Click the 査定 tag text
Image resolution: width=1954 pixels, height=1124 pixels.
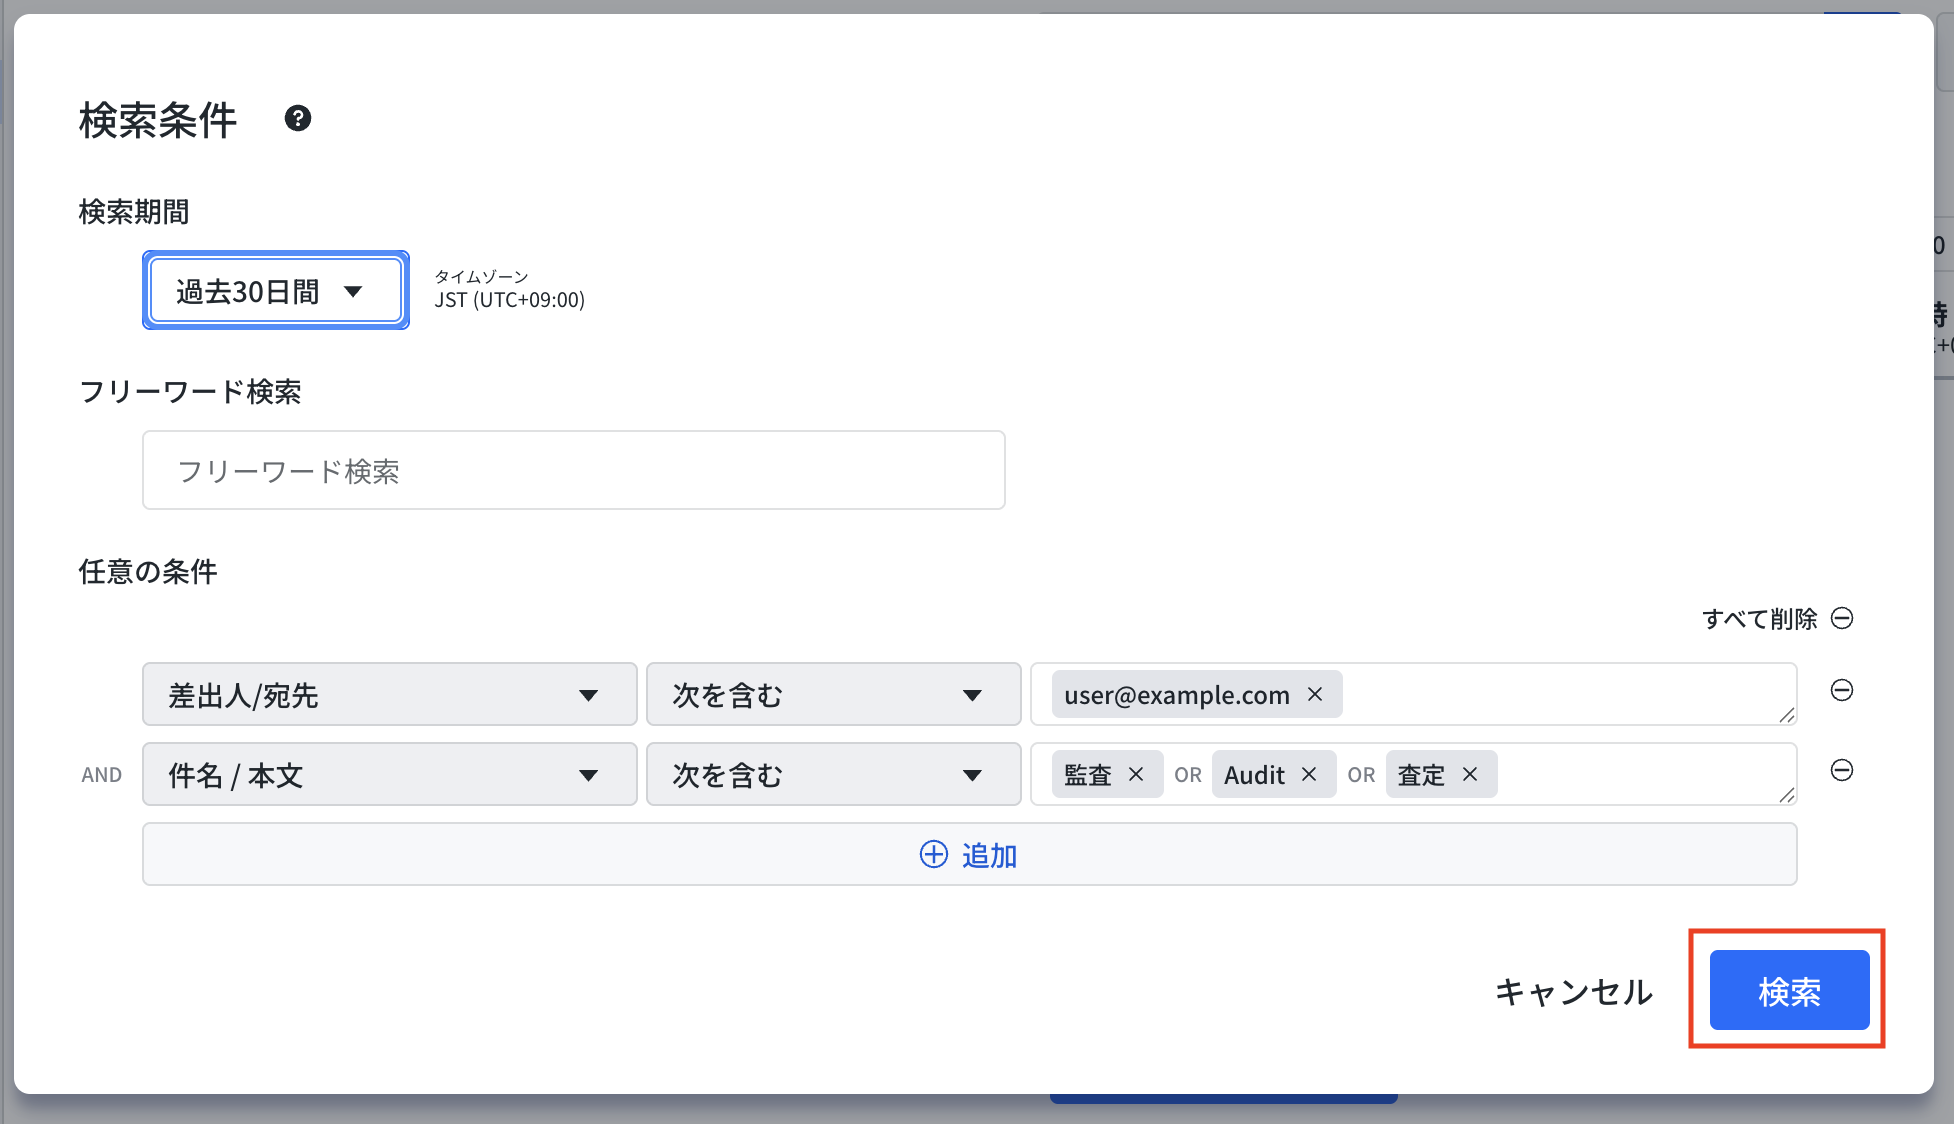coord(1421,775)
